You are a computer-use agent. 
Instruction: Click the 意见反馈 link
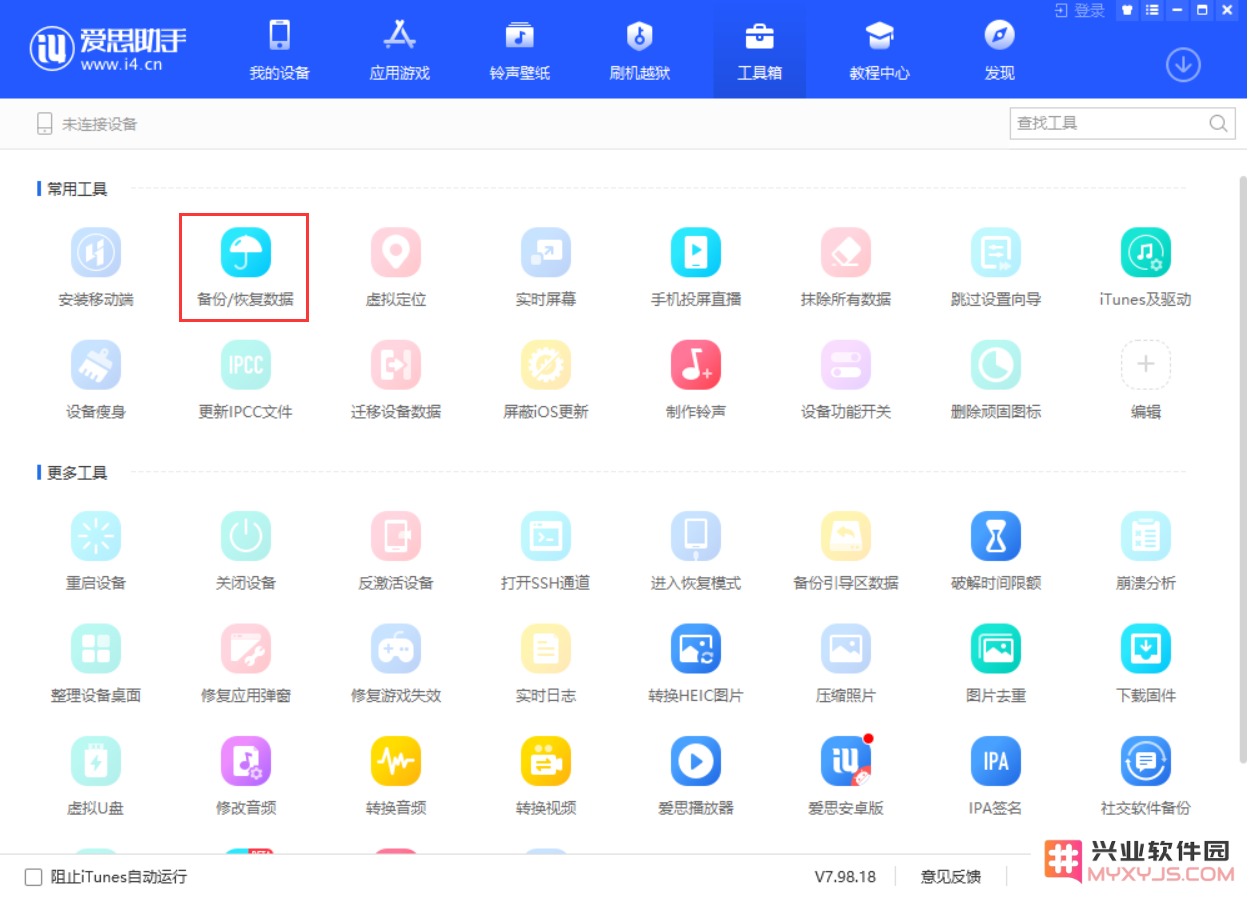point(951,877)
